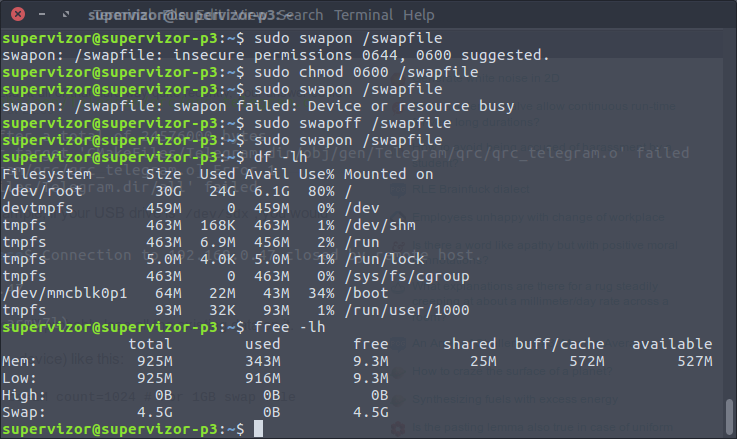Click the 'buff/cache' column header
Viewport: 737px width, 439px height.
tap(560, 344)
